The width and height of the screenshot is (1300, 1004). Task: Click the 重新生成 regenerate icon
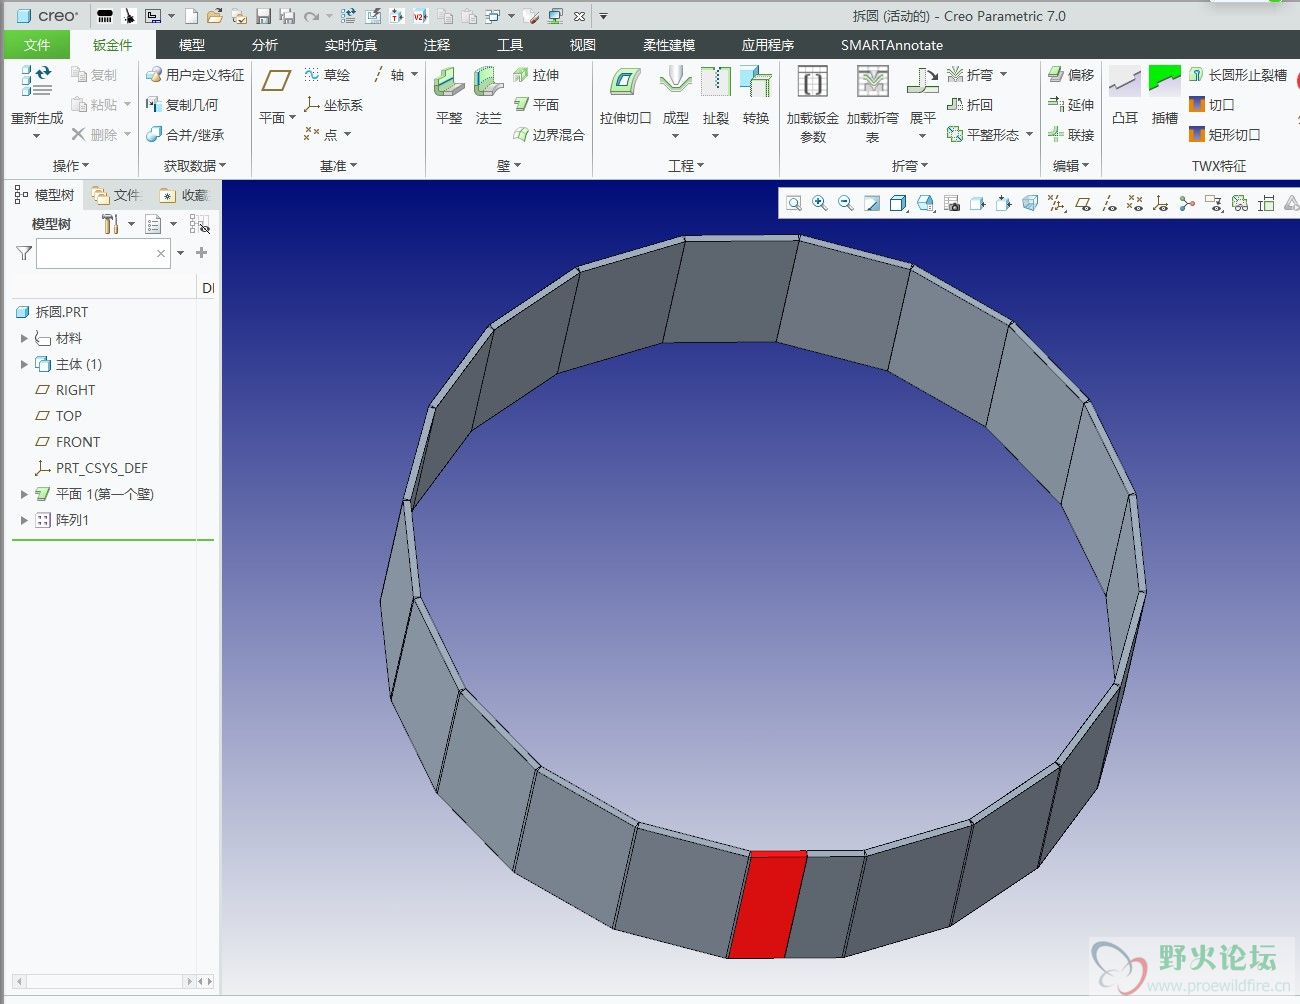tap(37, 84)
